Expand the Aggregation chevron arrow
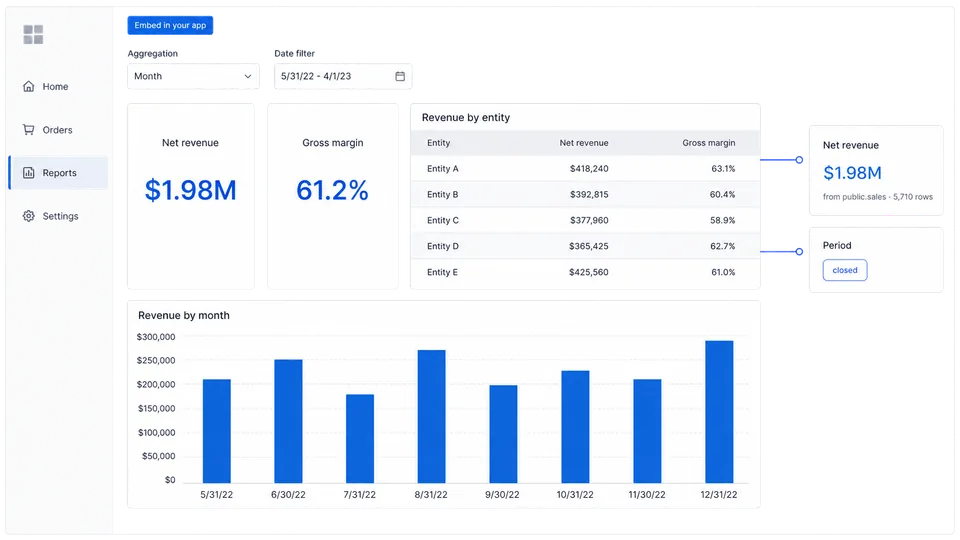The width and height of the screenshot is (960, 540). [248, 77]
